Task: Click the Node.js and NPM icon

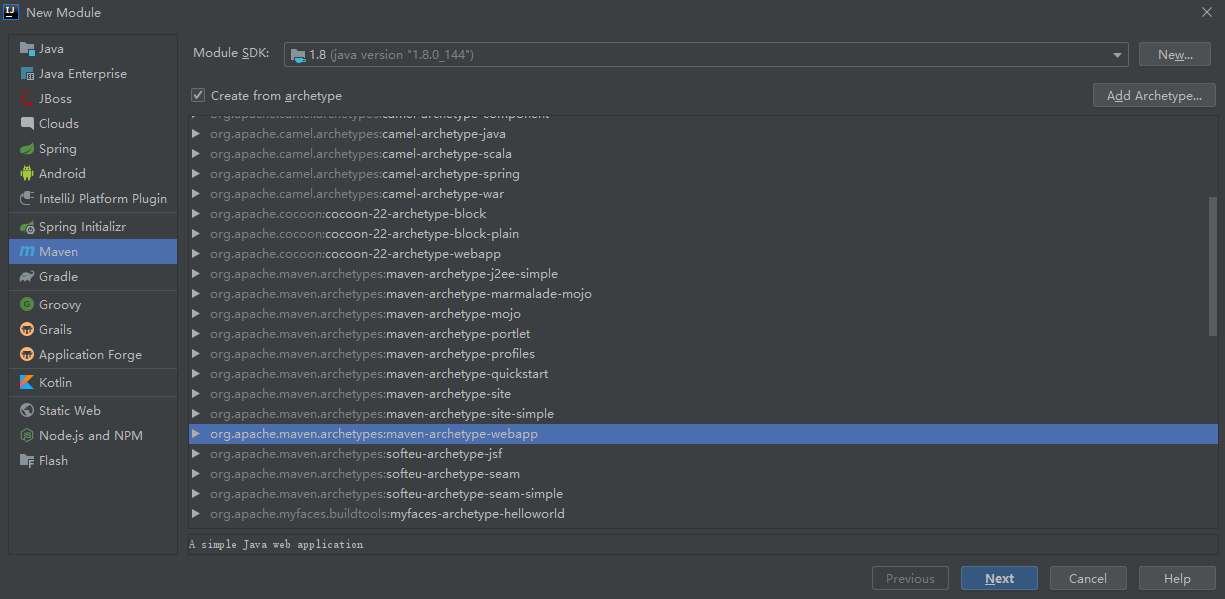Action: (27, 436)
